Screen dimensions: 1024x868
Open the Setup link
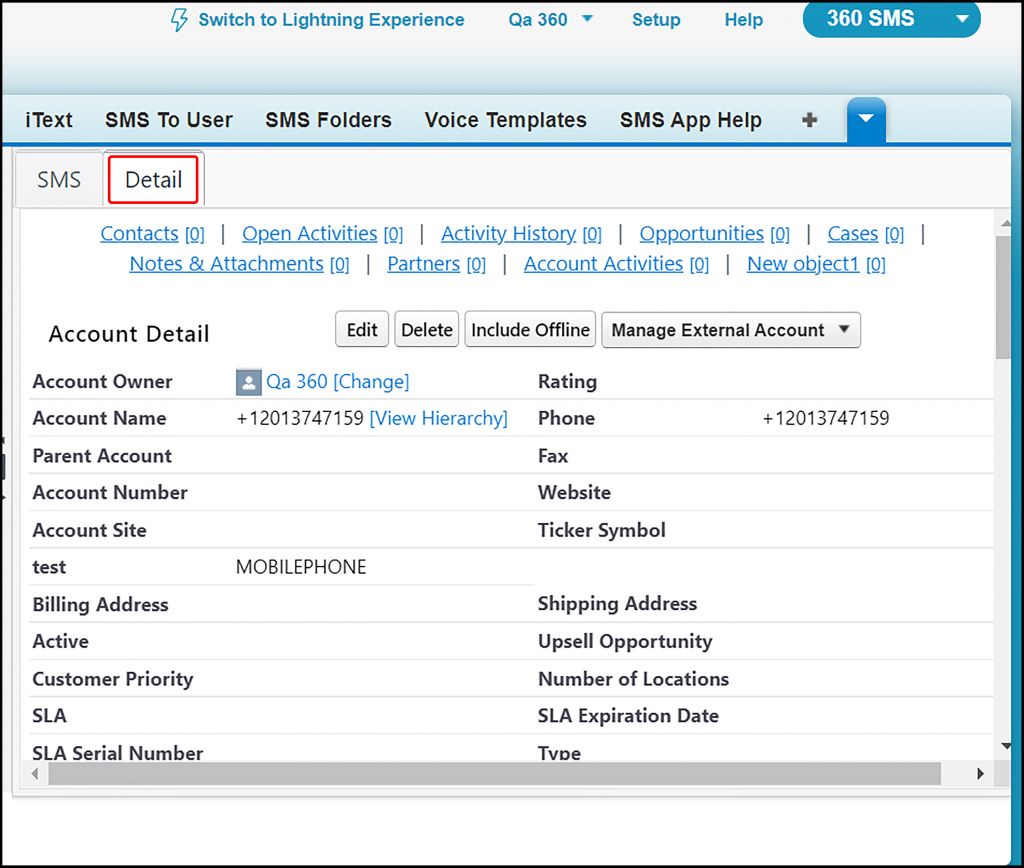(x=656, y=20)
